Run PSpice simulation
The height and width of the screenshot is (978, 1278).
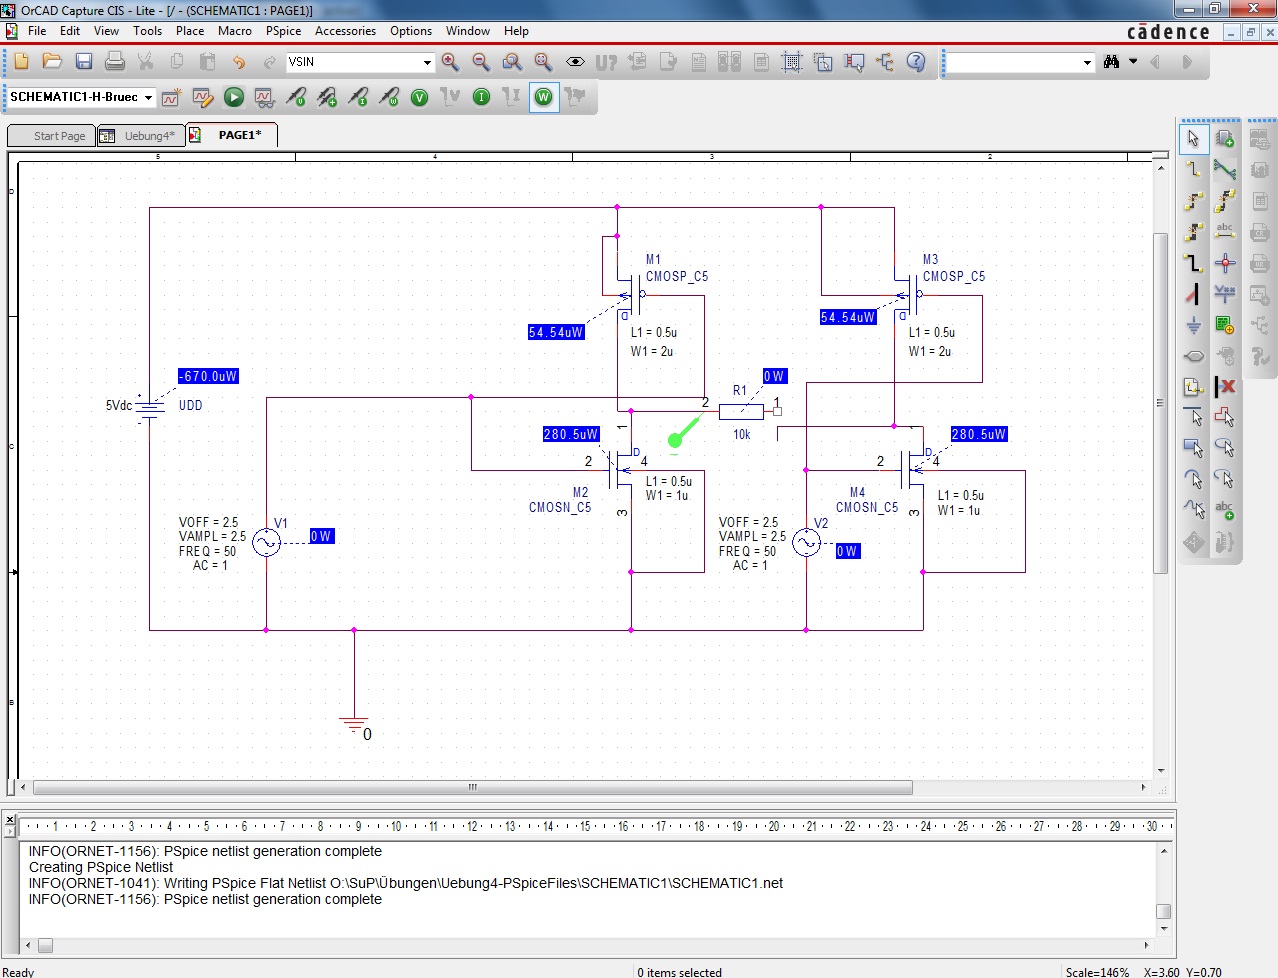233,97
